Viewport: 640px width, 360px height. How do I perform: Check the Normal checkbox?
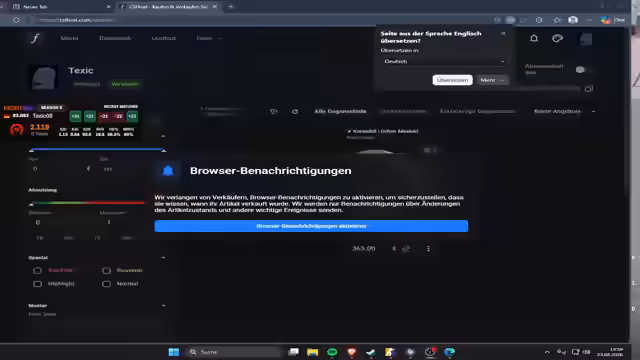point(107,284)
